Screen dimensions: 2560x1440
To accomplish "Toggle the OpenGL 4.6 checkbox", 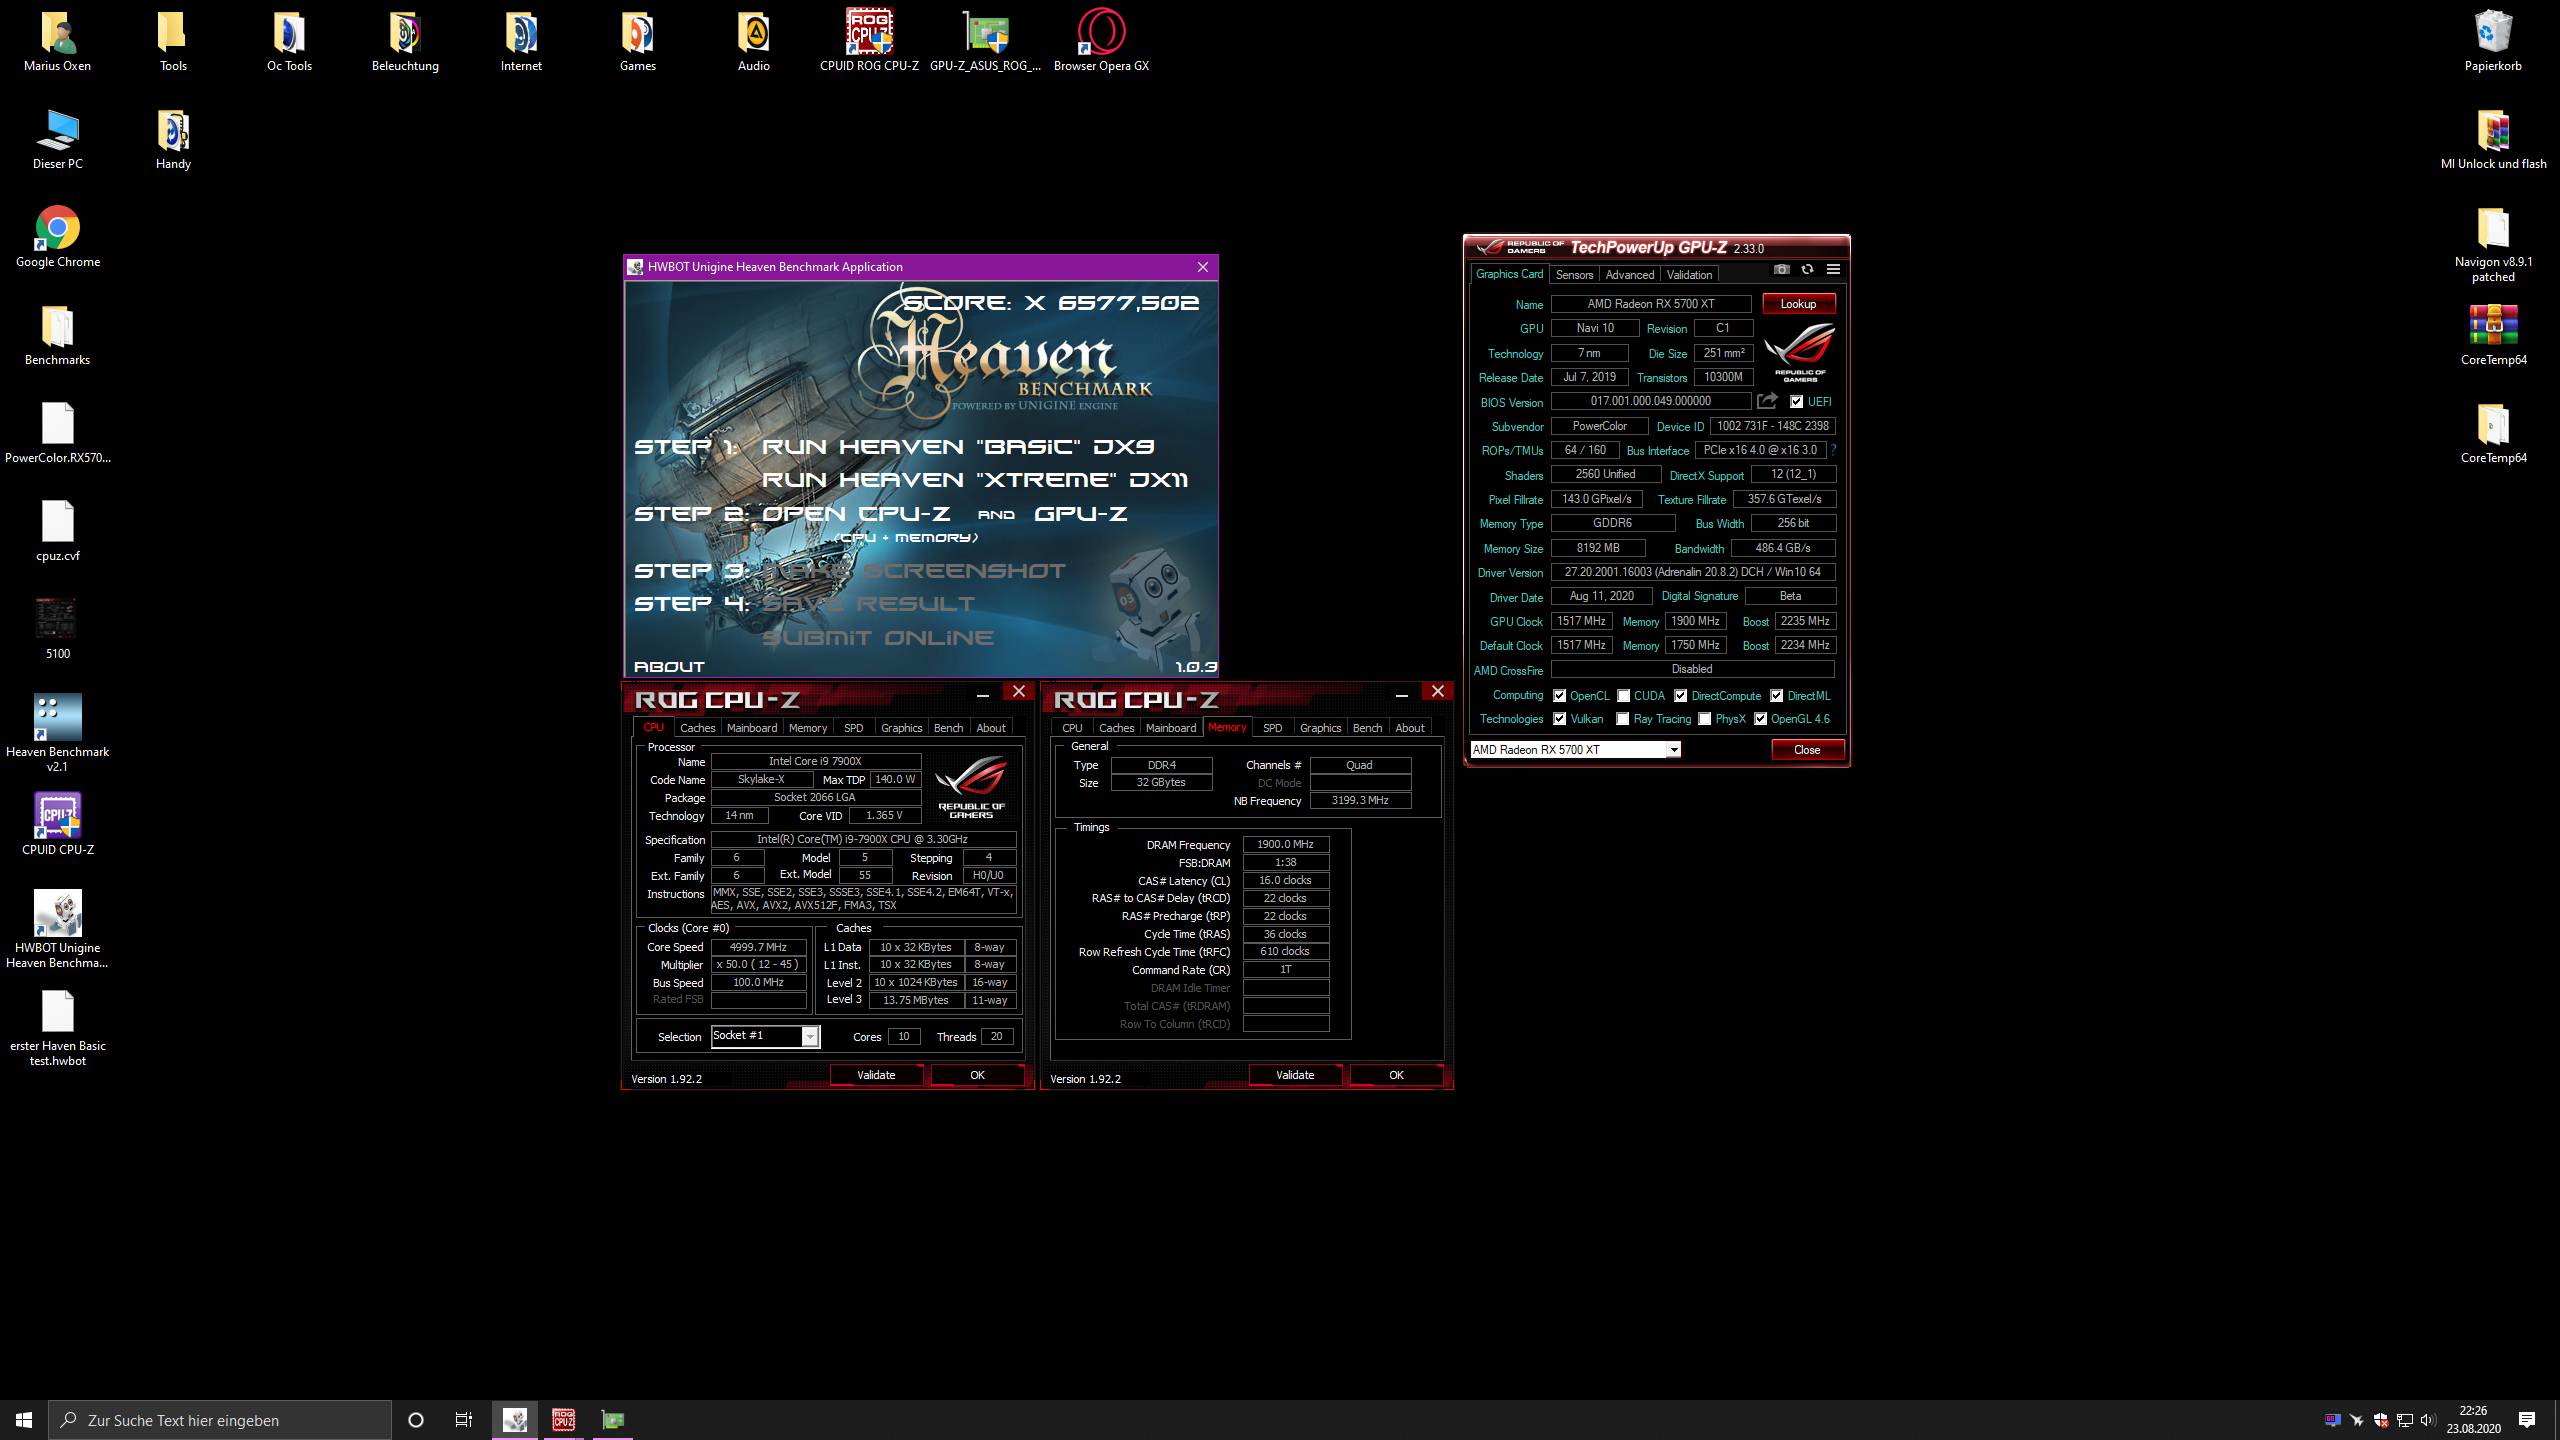I will click(1761, 719).
